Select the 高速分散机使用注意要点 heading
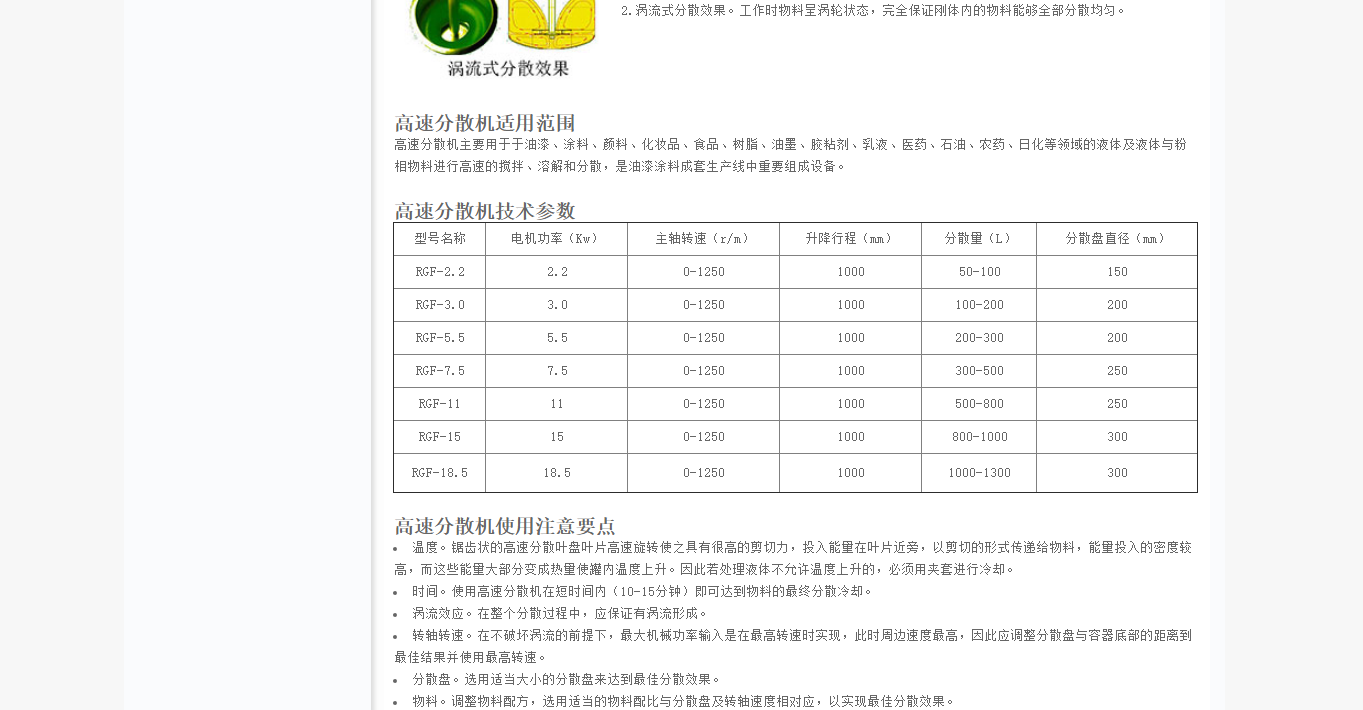1363x710 pixels. [x=505, y=526]
